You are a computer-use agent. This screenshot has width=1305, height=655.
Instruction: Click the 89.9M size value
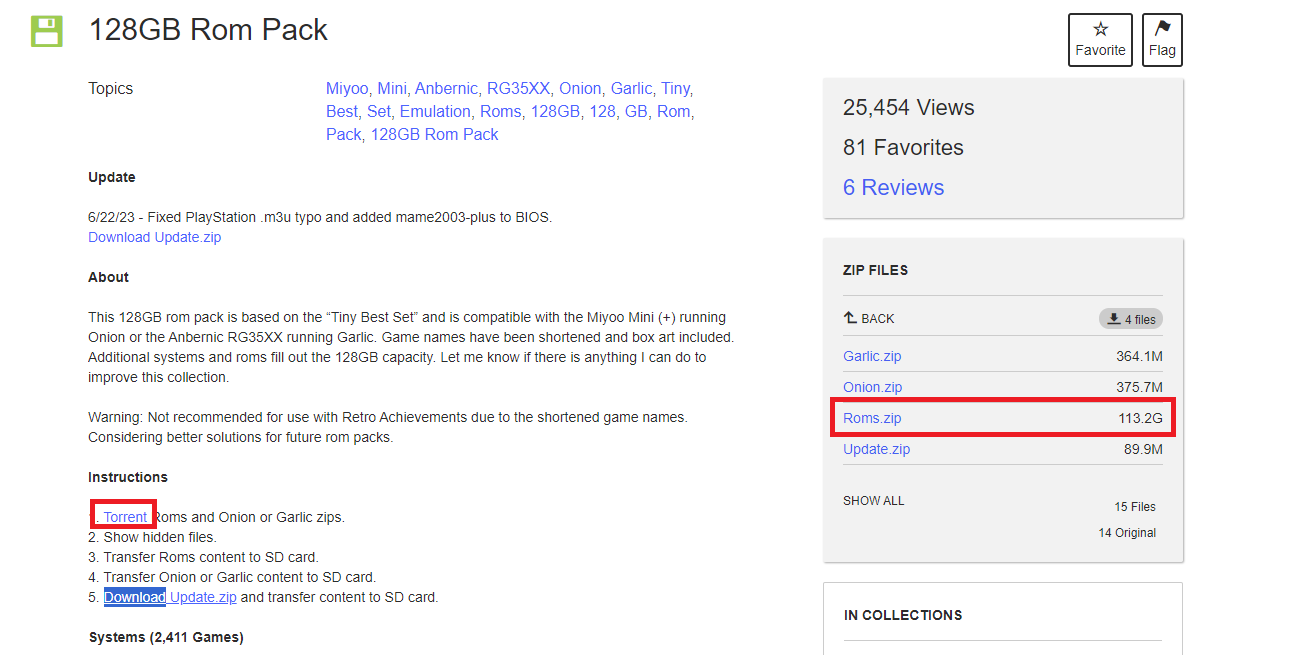(x=1143, y=449)
